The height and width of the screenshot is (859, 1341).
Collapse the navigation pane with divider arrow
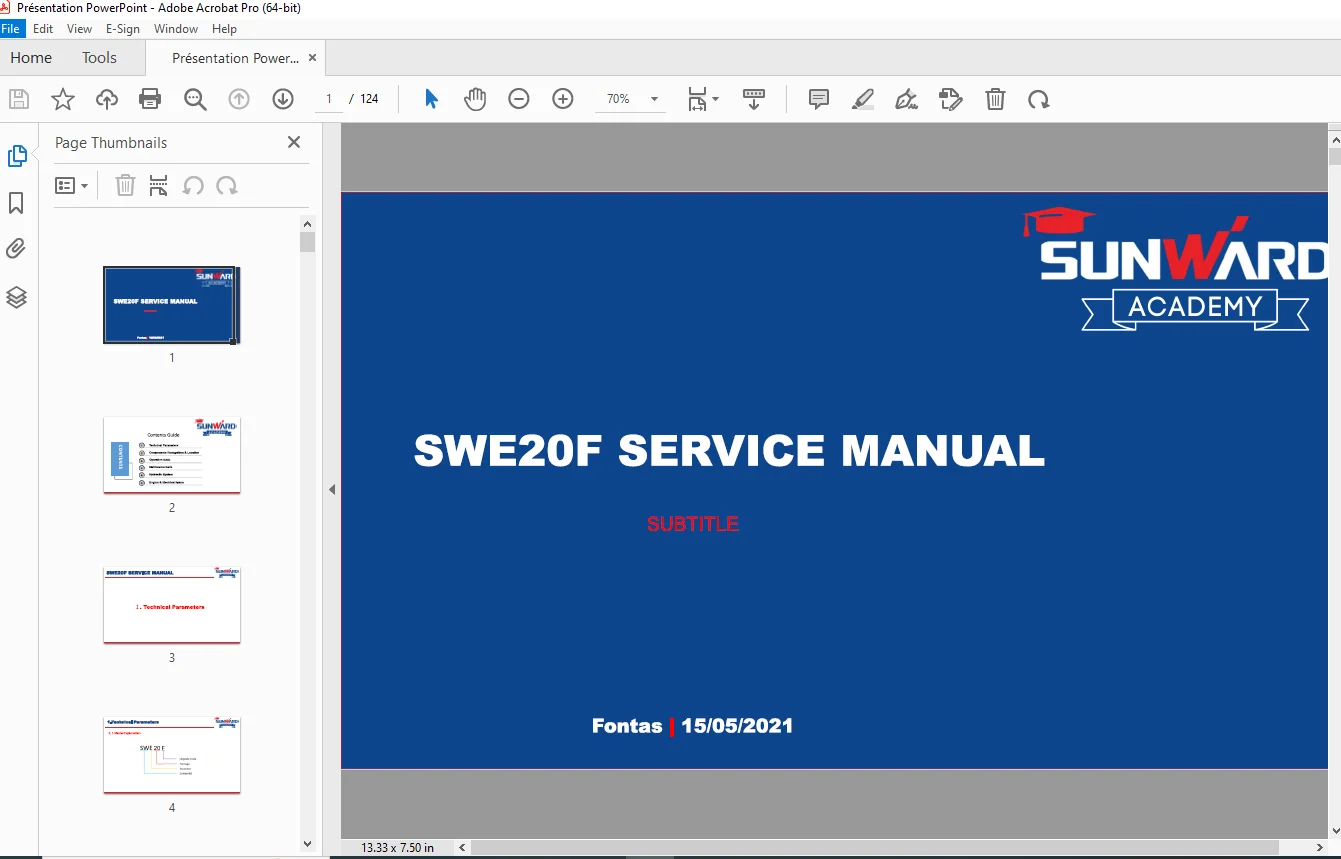[332, 489]
